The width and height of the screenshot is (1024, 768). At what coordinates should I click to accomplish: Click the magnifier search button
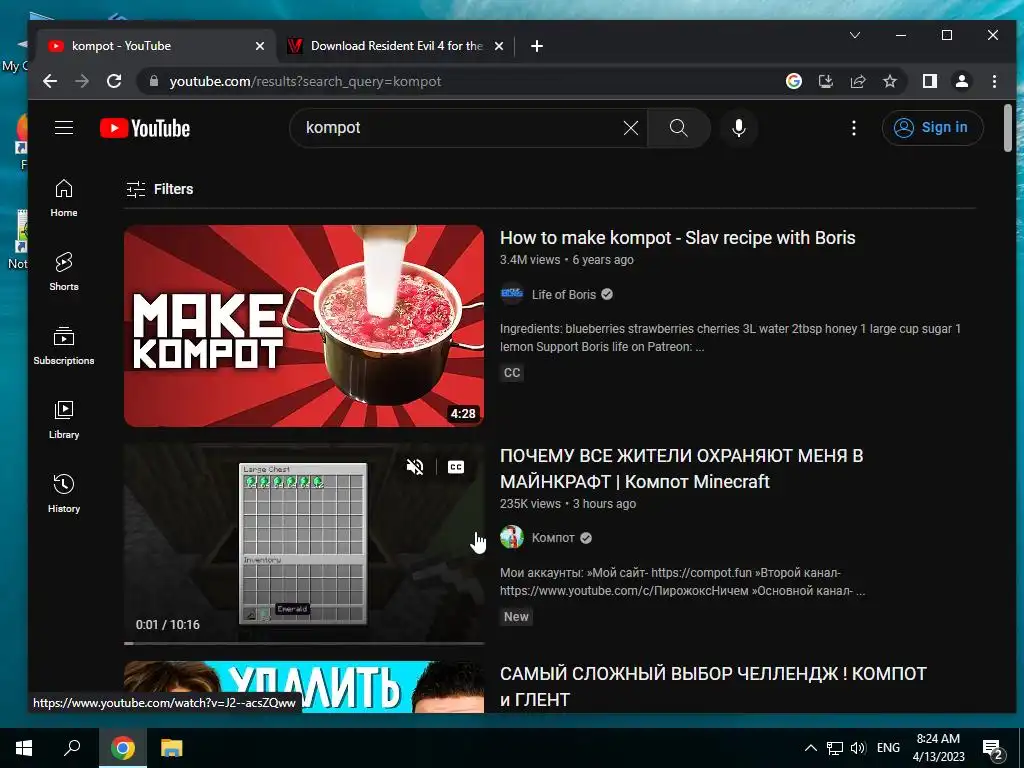(679, 128)
